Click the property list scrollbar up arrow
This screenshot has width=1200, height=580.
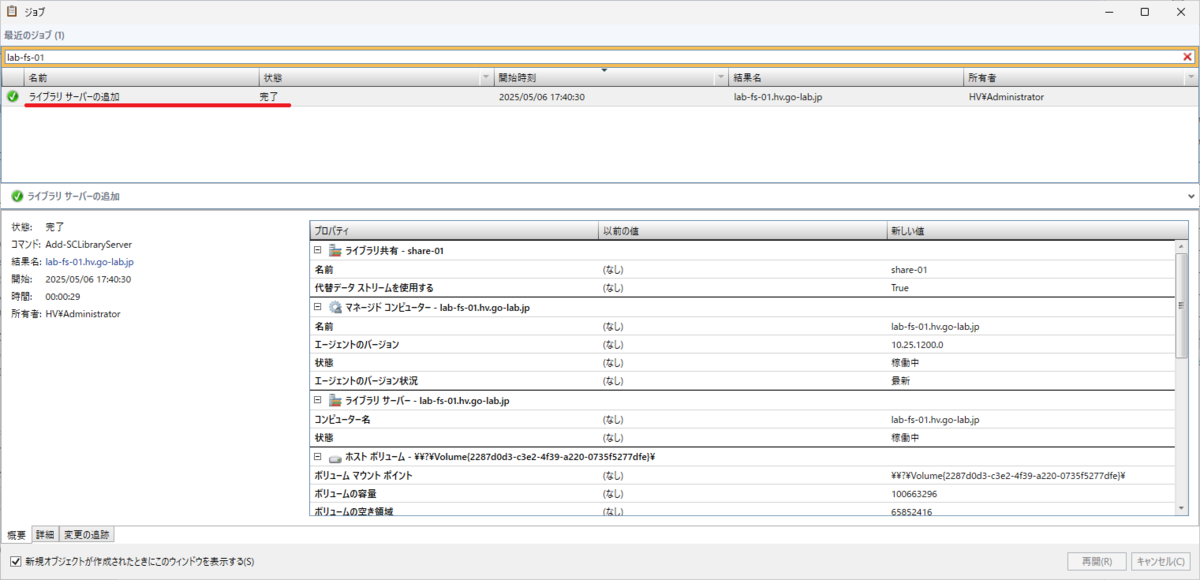(x=1182, y=246)
